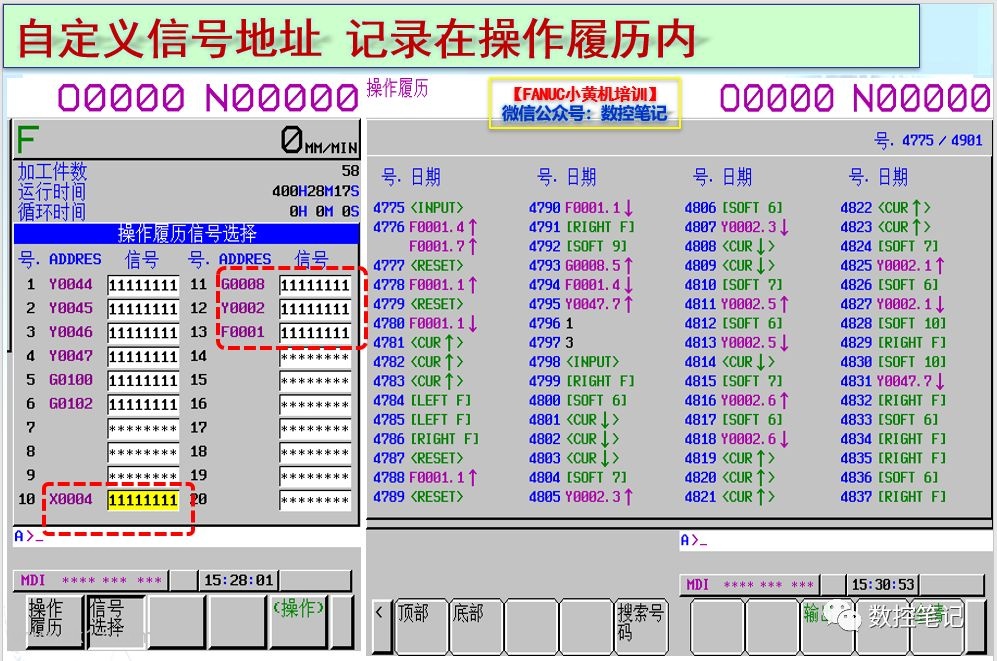
Task: Select the 信号选择 soft key
Action: click(x=116, y=622)
